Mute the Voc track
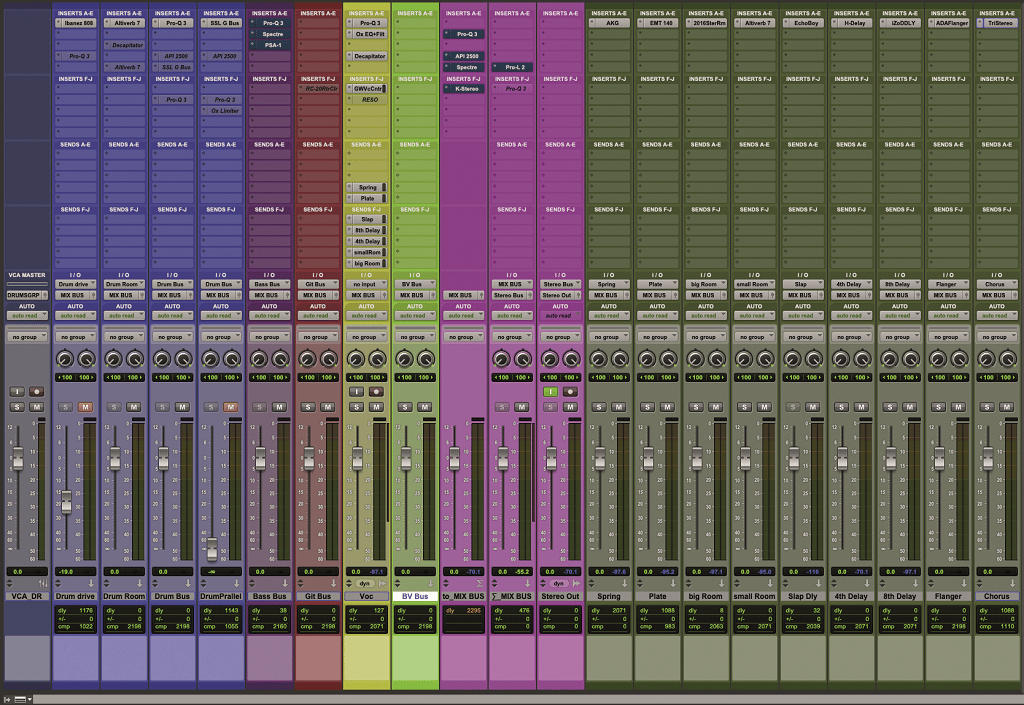The height and width of the screenshot is (705, 1024). [376, 407]
